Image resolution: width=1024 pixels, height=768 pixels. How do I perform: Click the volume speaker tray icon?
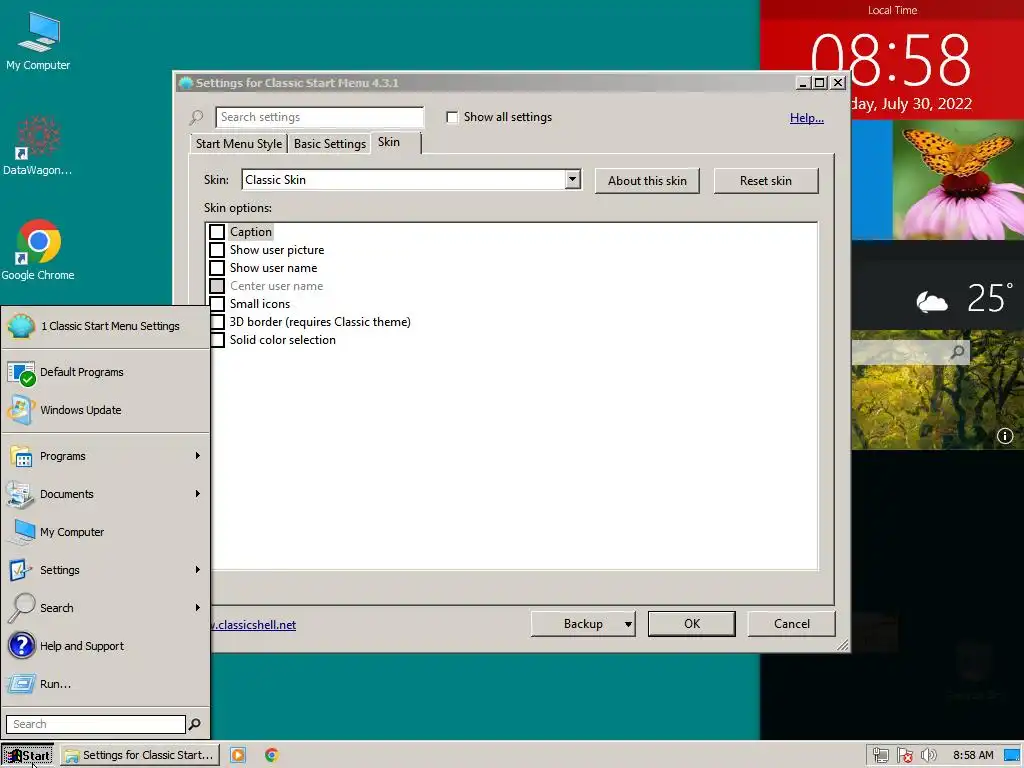point(928,756)
